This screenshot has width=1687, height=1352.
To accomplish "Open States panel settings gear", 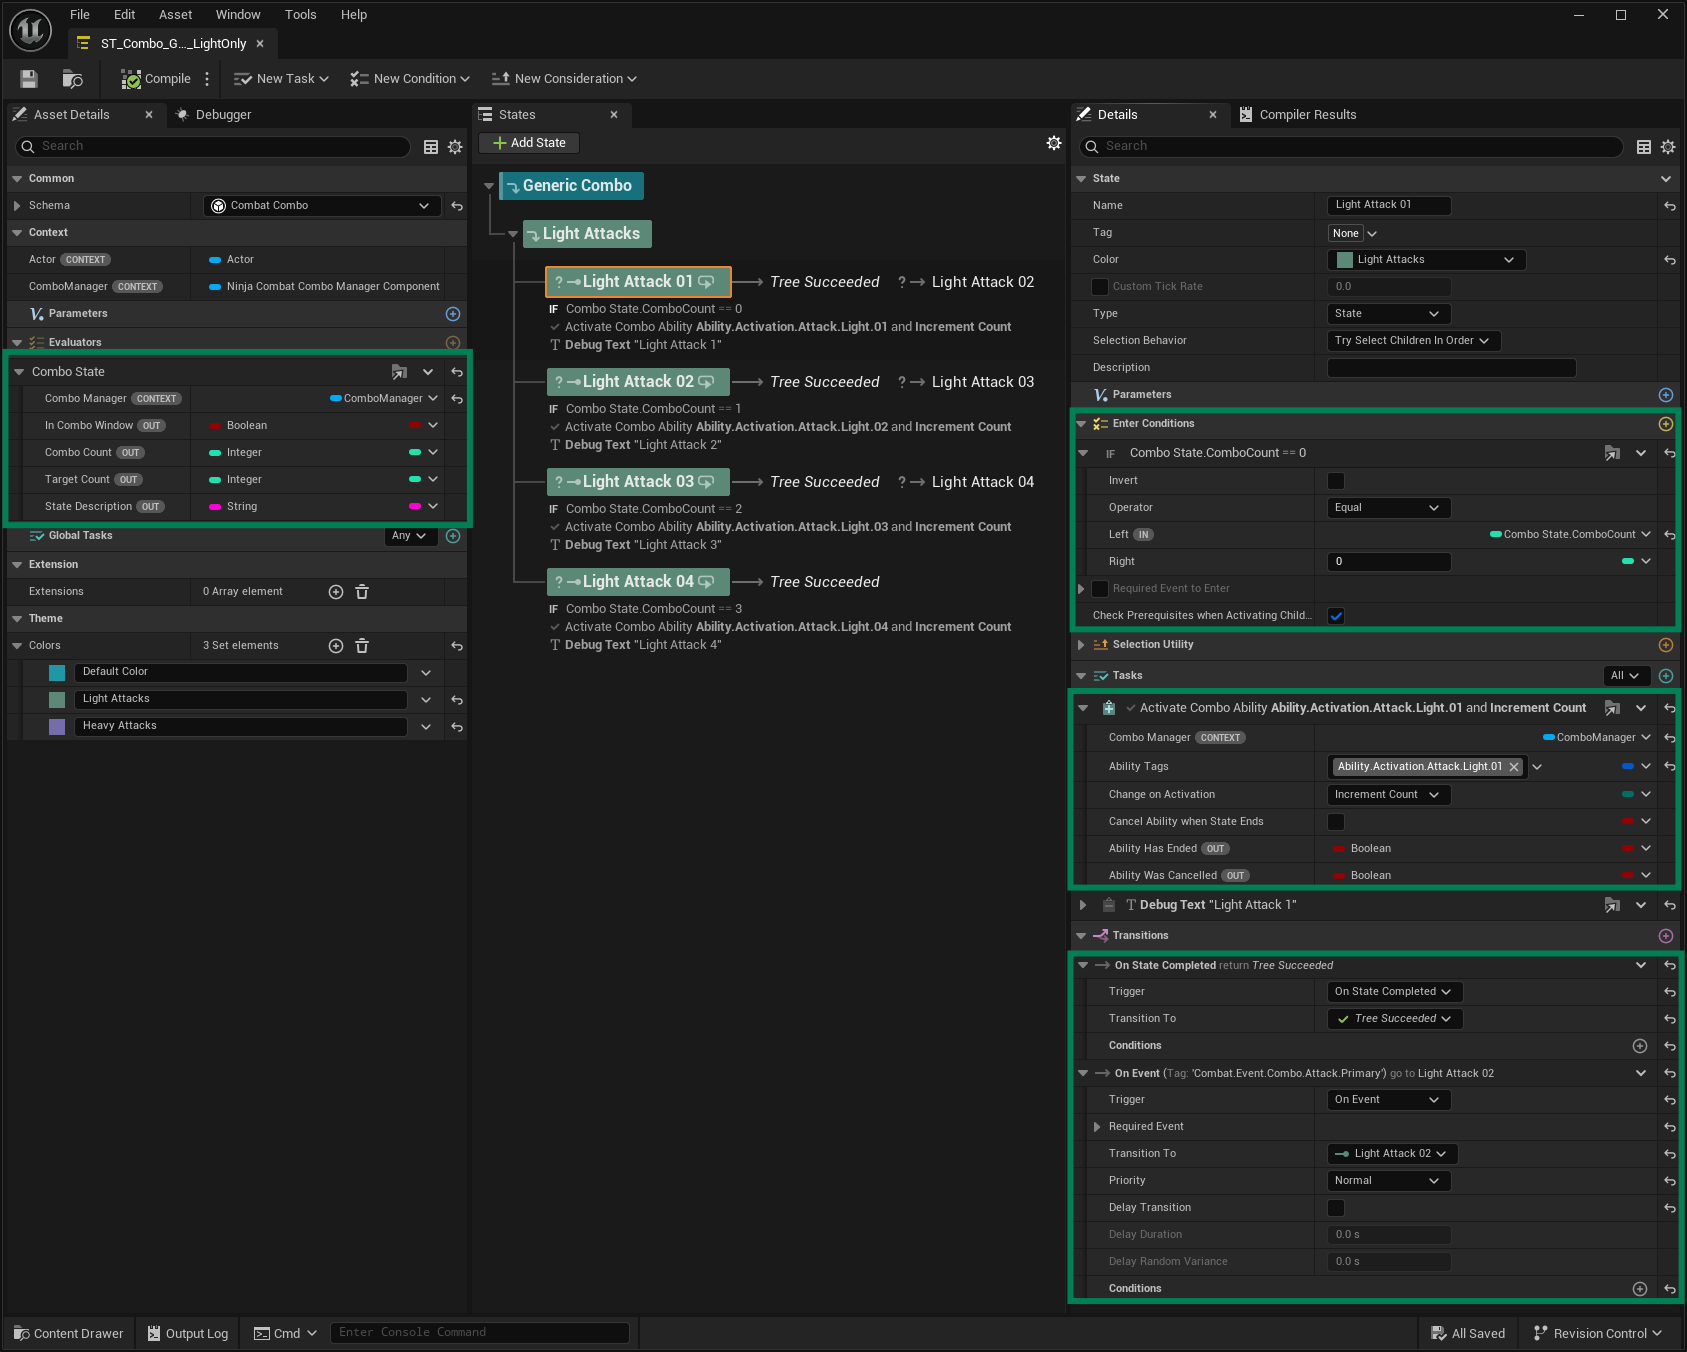I will [1054, 143].
